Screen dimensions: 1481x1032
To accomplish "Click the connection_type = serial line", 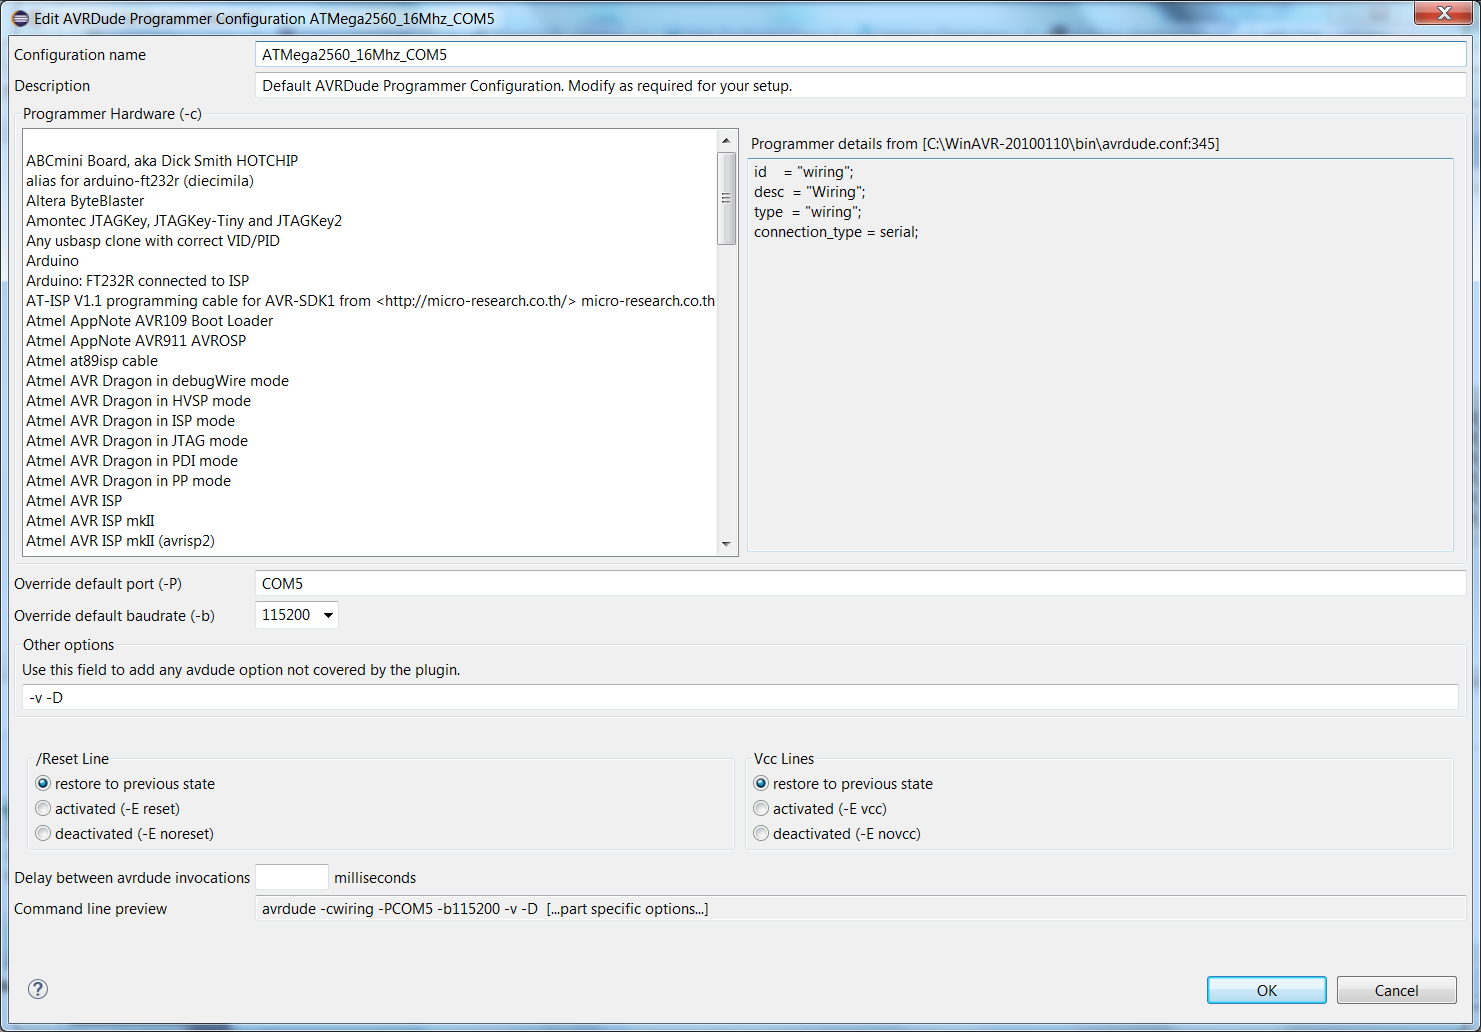I will tap(836, 232).
